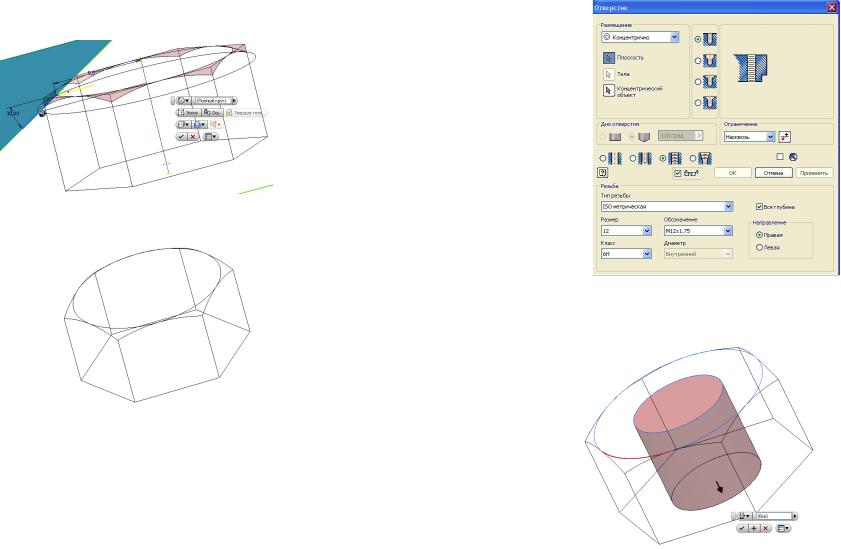Select the third hole type radio (spotface)
Image resolution: width=841 pixels, height=549 pixels.
coord(698,81)
